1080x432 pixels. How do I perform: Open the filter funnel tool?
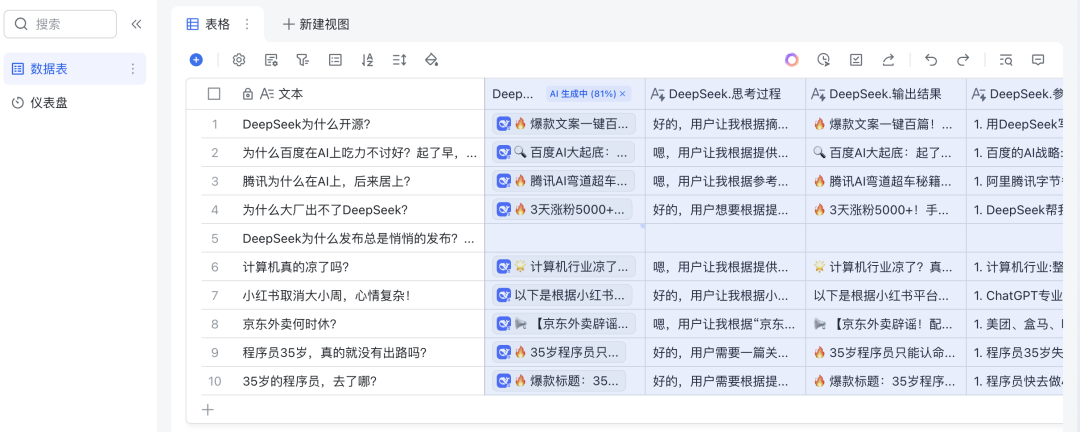(302, 60)
